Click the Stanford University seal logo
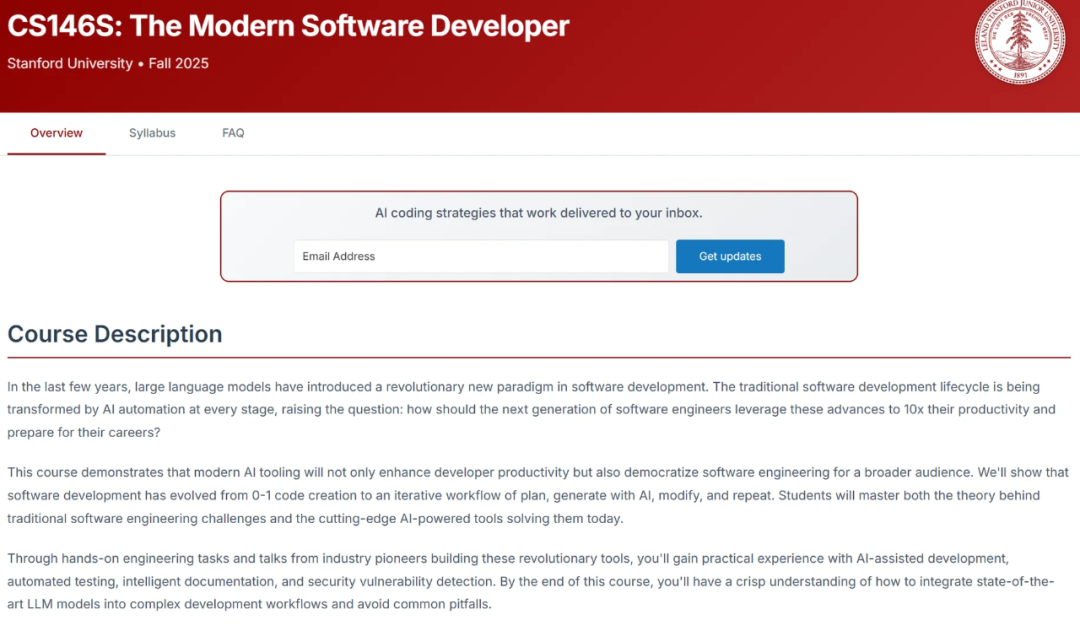The height and width of the screenshot is (636, 1080). 1020,40
